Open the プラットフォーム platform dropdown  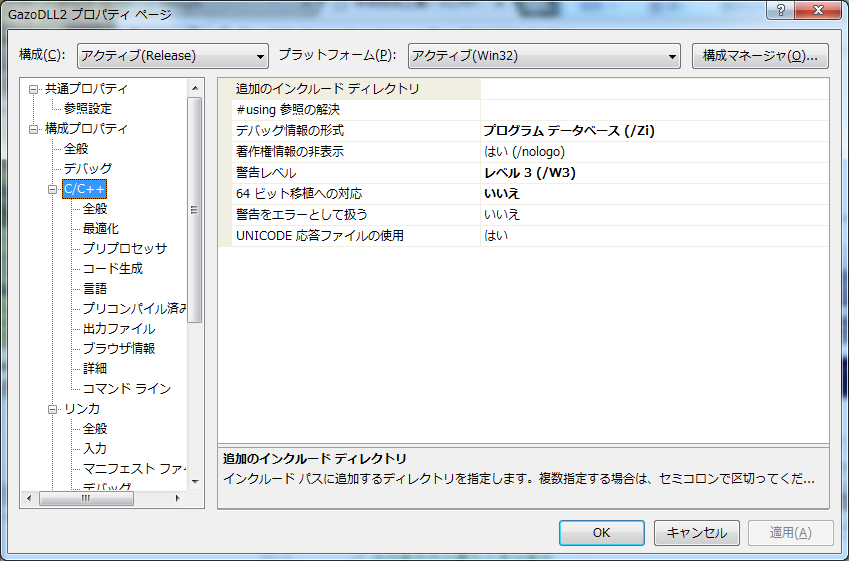[x=544, y=55]
